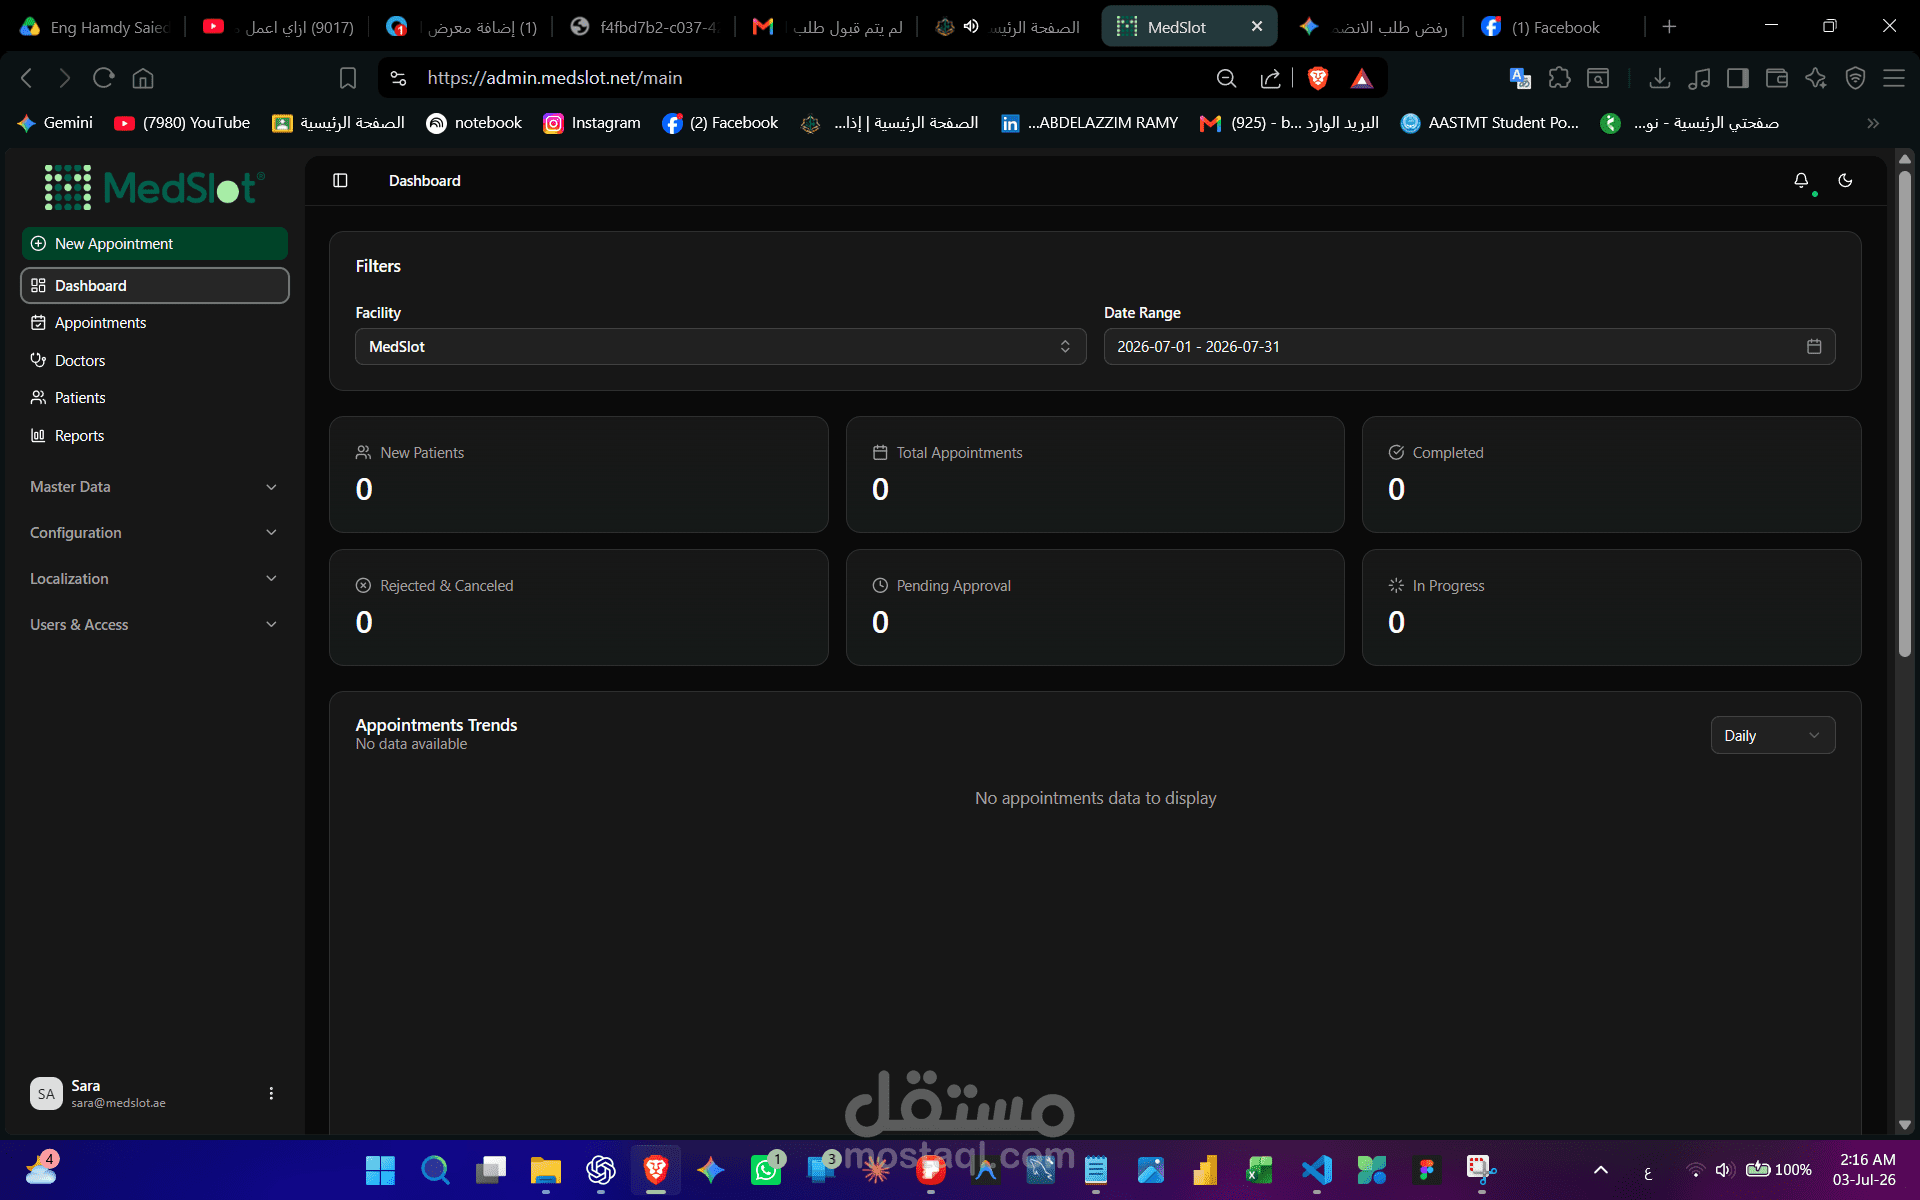Switch to Eng Hamdy Saied tab
1920x1200 pixels.
[95, 27]
